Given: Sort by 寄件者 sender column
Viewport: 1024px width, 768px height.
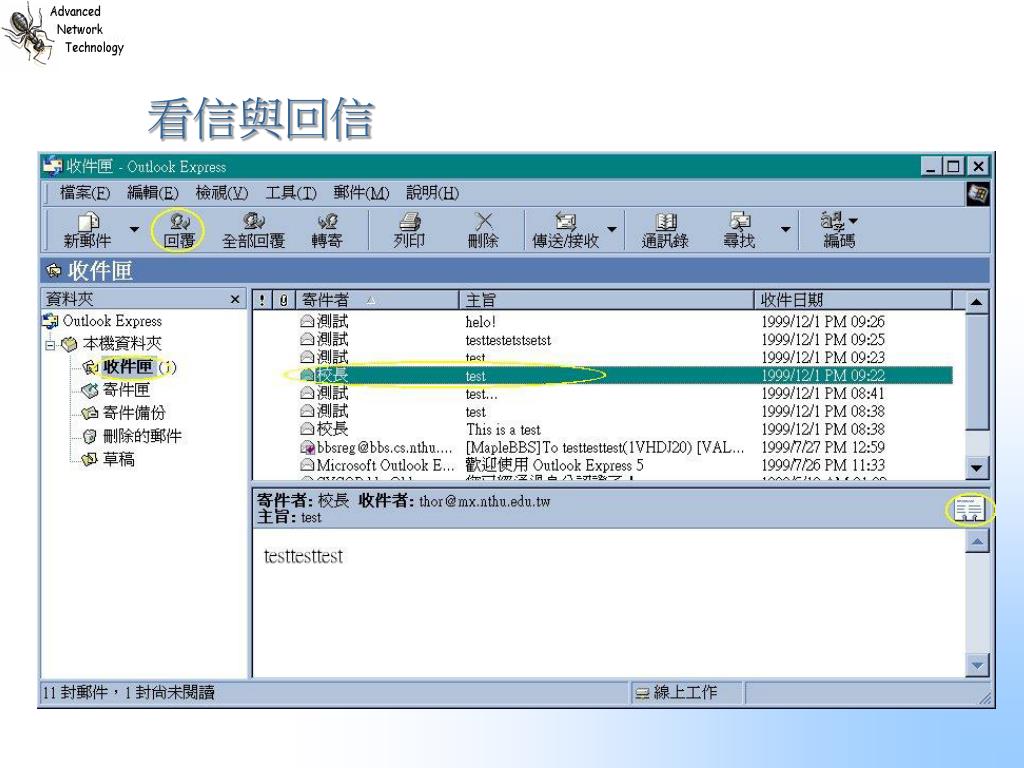Looking at the screenshot, I should [x=377, y=300].
